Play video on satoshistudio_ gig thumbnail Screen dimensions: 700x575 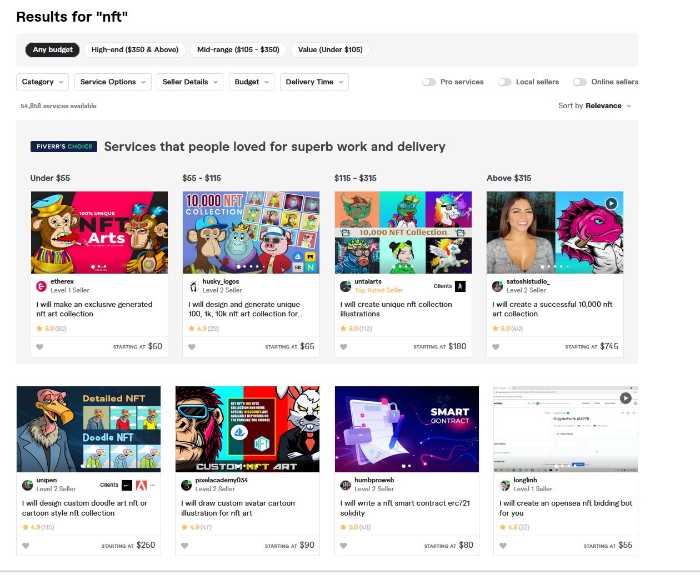[611, 204]
